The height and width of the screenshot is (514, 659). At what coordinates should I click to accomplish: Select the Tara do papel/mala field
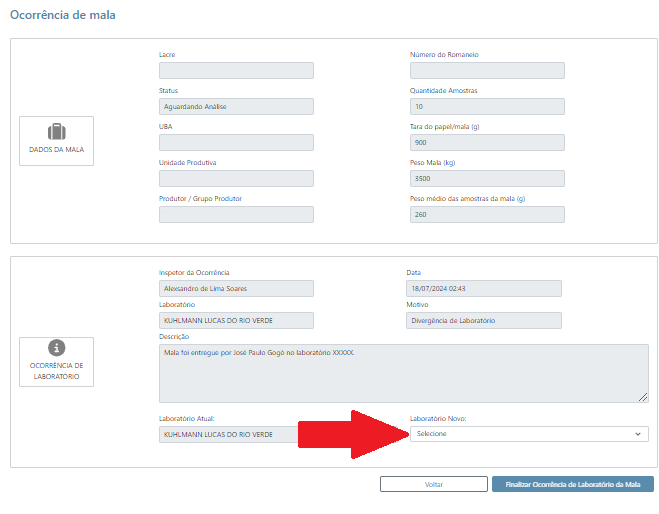pos(487,143)
